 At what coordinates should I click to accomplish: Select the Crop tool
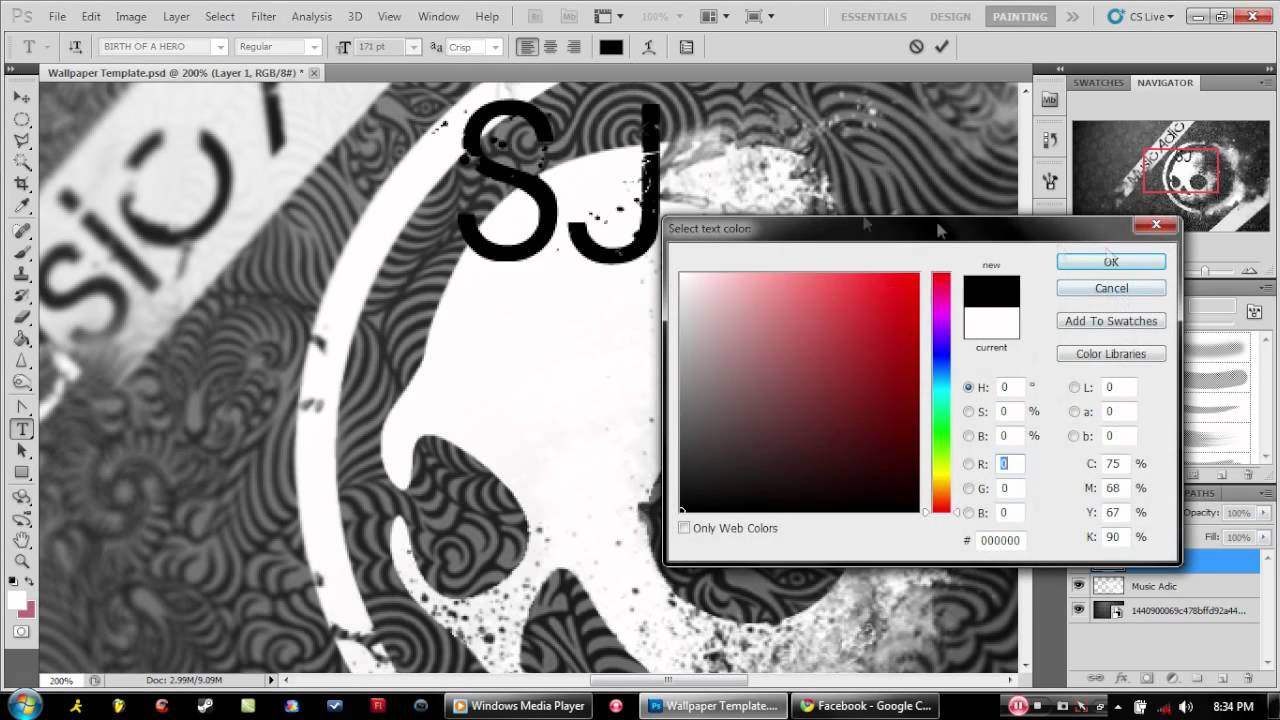click(21, 185)
